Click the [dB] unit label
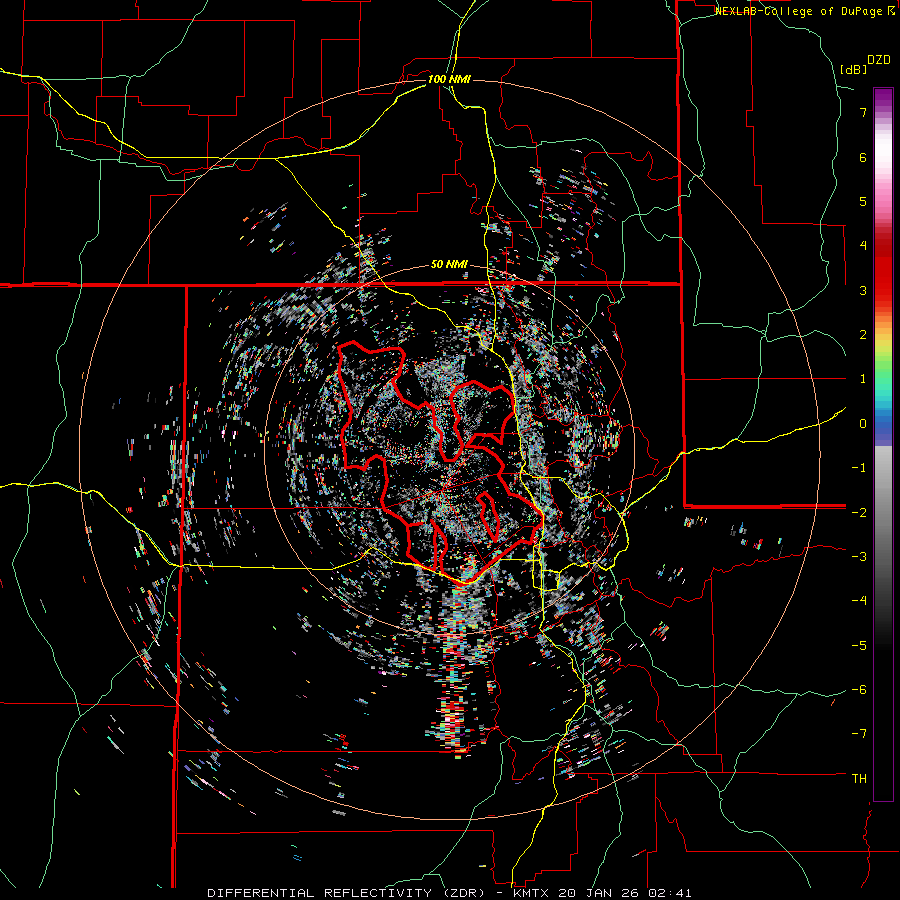Image resolution: width=900 pixels, height=900 pixels. (x=853, y=69)
